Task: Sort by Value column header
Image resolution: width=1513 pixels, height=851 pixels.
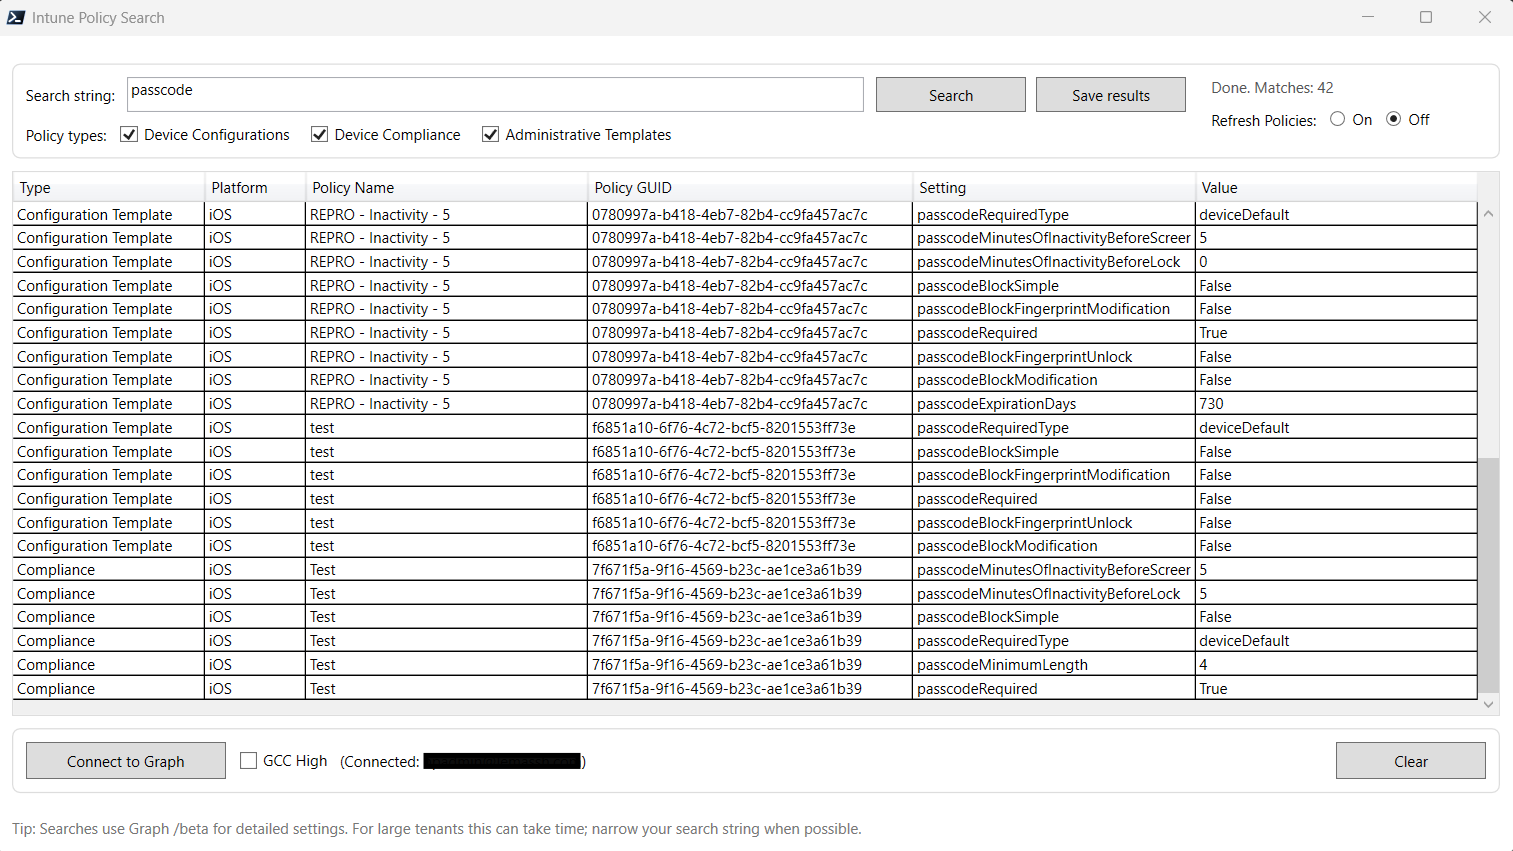Action: (1336, 187)
